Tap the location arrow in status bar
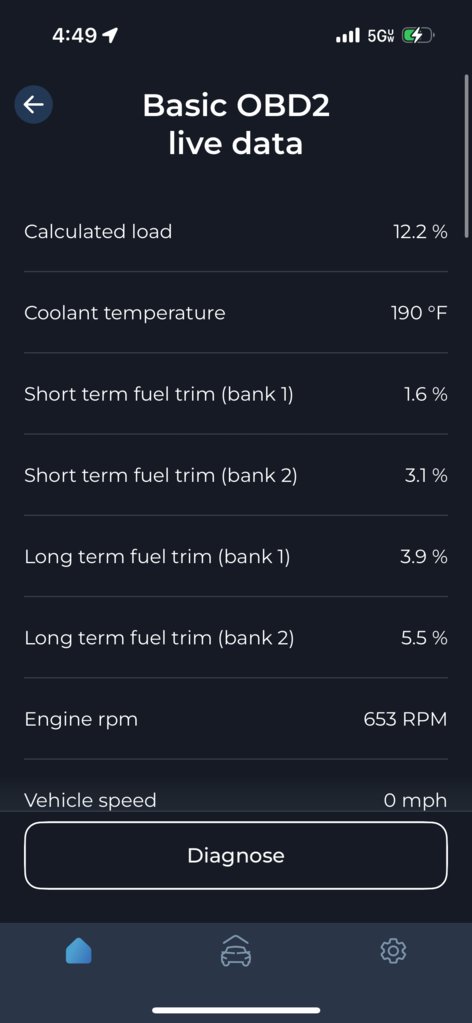The width and height of the screenshot is (472, 1023). click(110, 35)
